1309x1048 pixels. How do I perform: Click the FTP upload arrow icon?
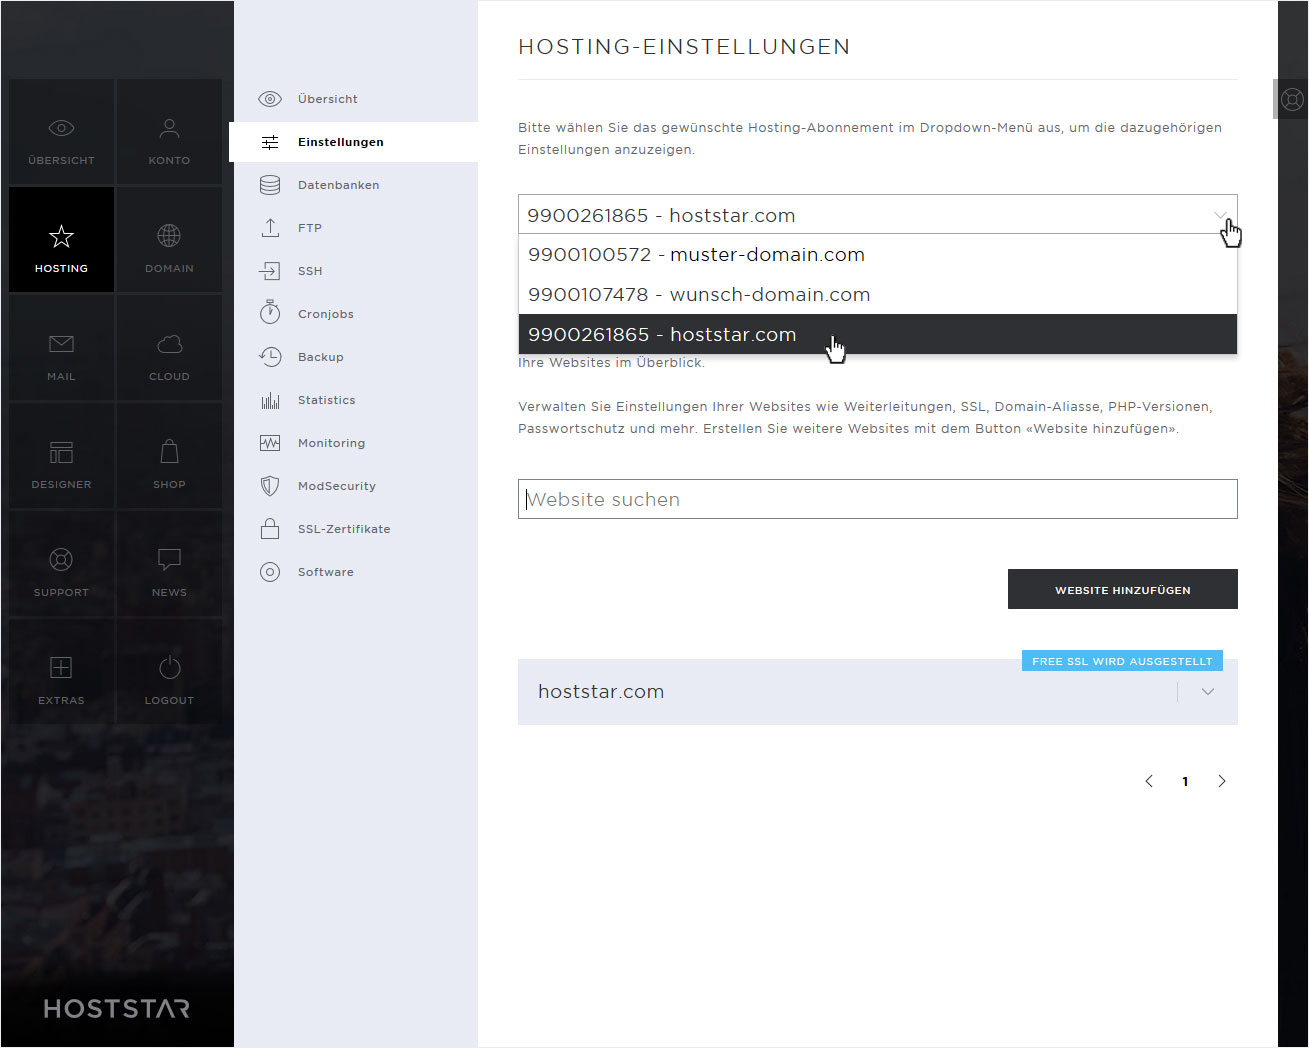270,228
